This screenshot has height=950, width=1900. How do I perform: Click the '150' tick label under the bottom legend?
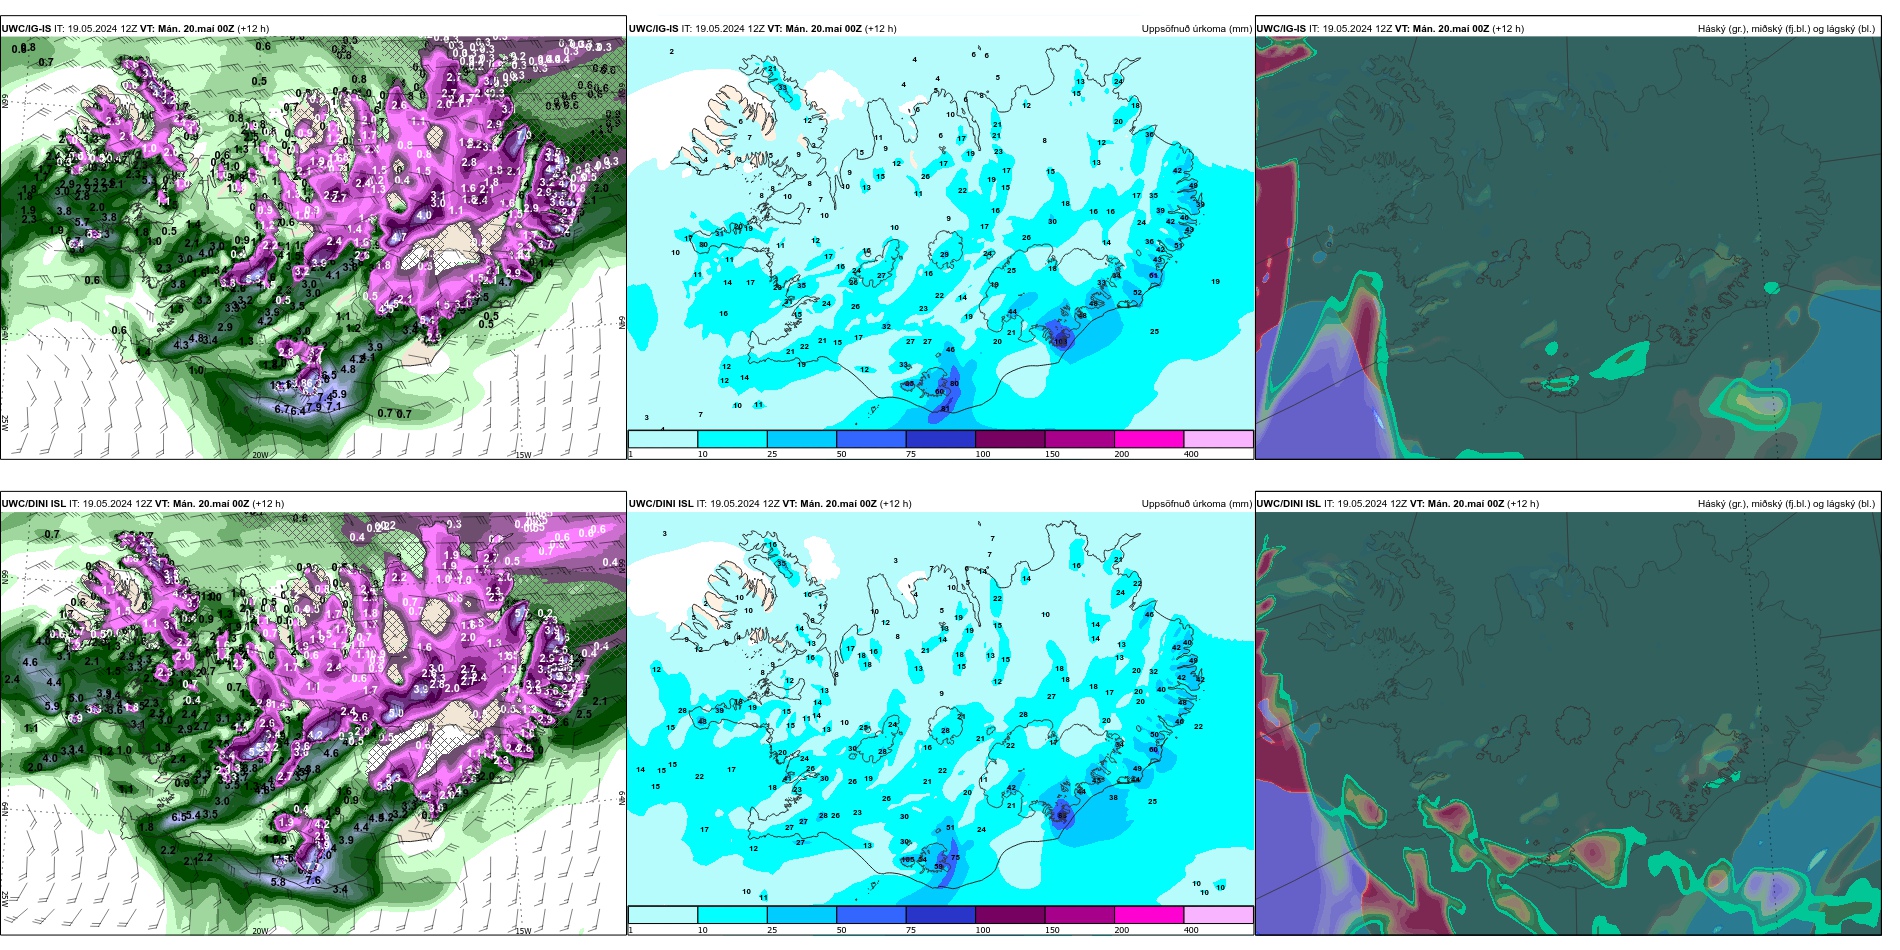coord(1052,930)
